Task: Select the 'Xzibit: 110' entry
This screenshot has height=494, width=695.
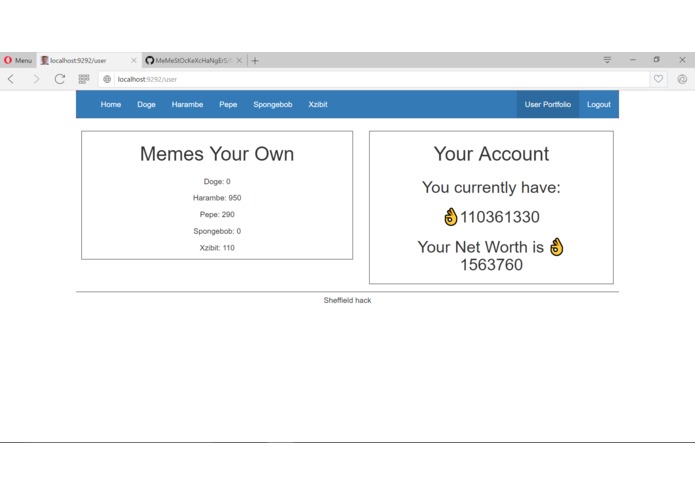Action: coord(217,248)
